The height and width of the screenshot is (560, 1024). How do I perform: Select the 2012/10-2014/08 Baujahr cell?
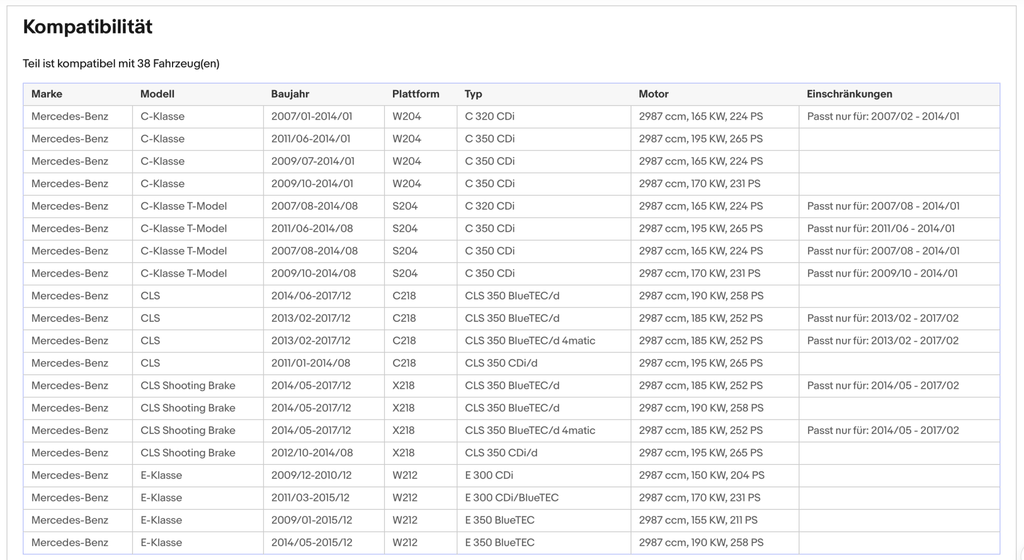point(312,452)
